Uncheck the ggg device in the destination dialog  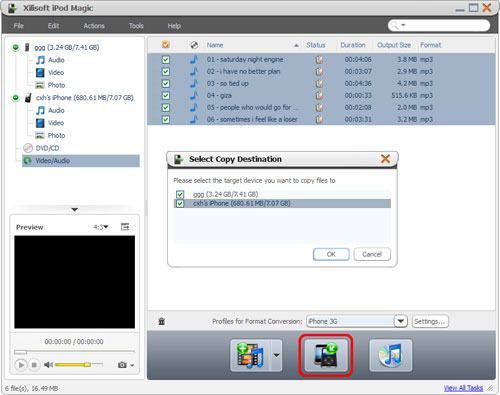180,194
